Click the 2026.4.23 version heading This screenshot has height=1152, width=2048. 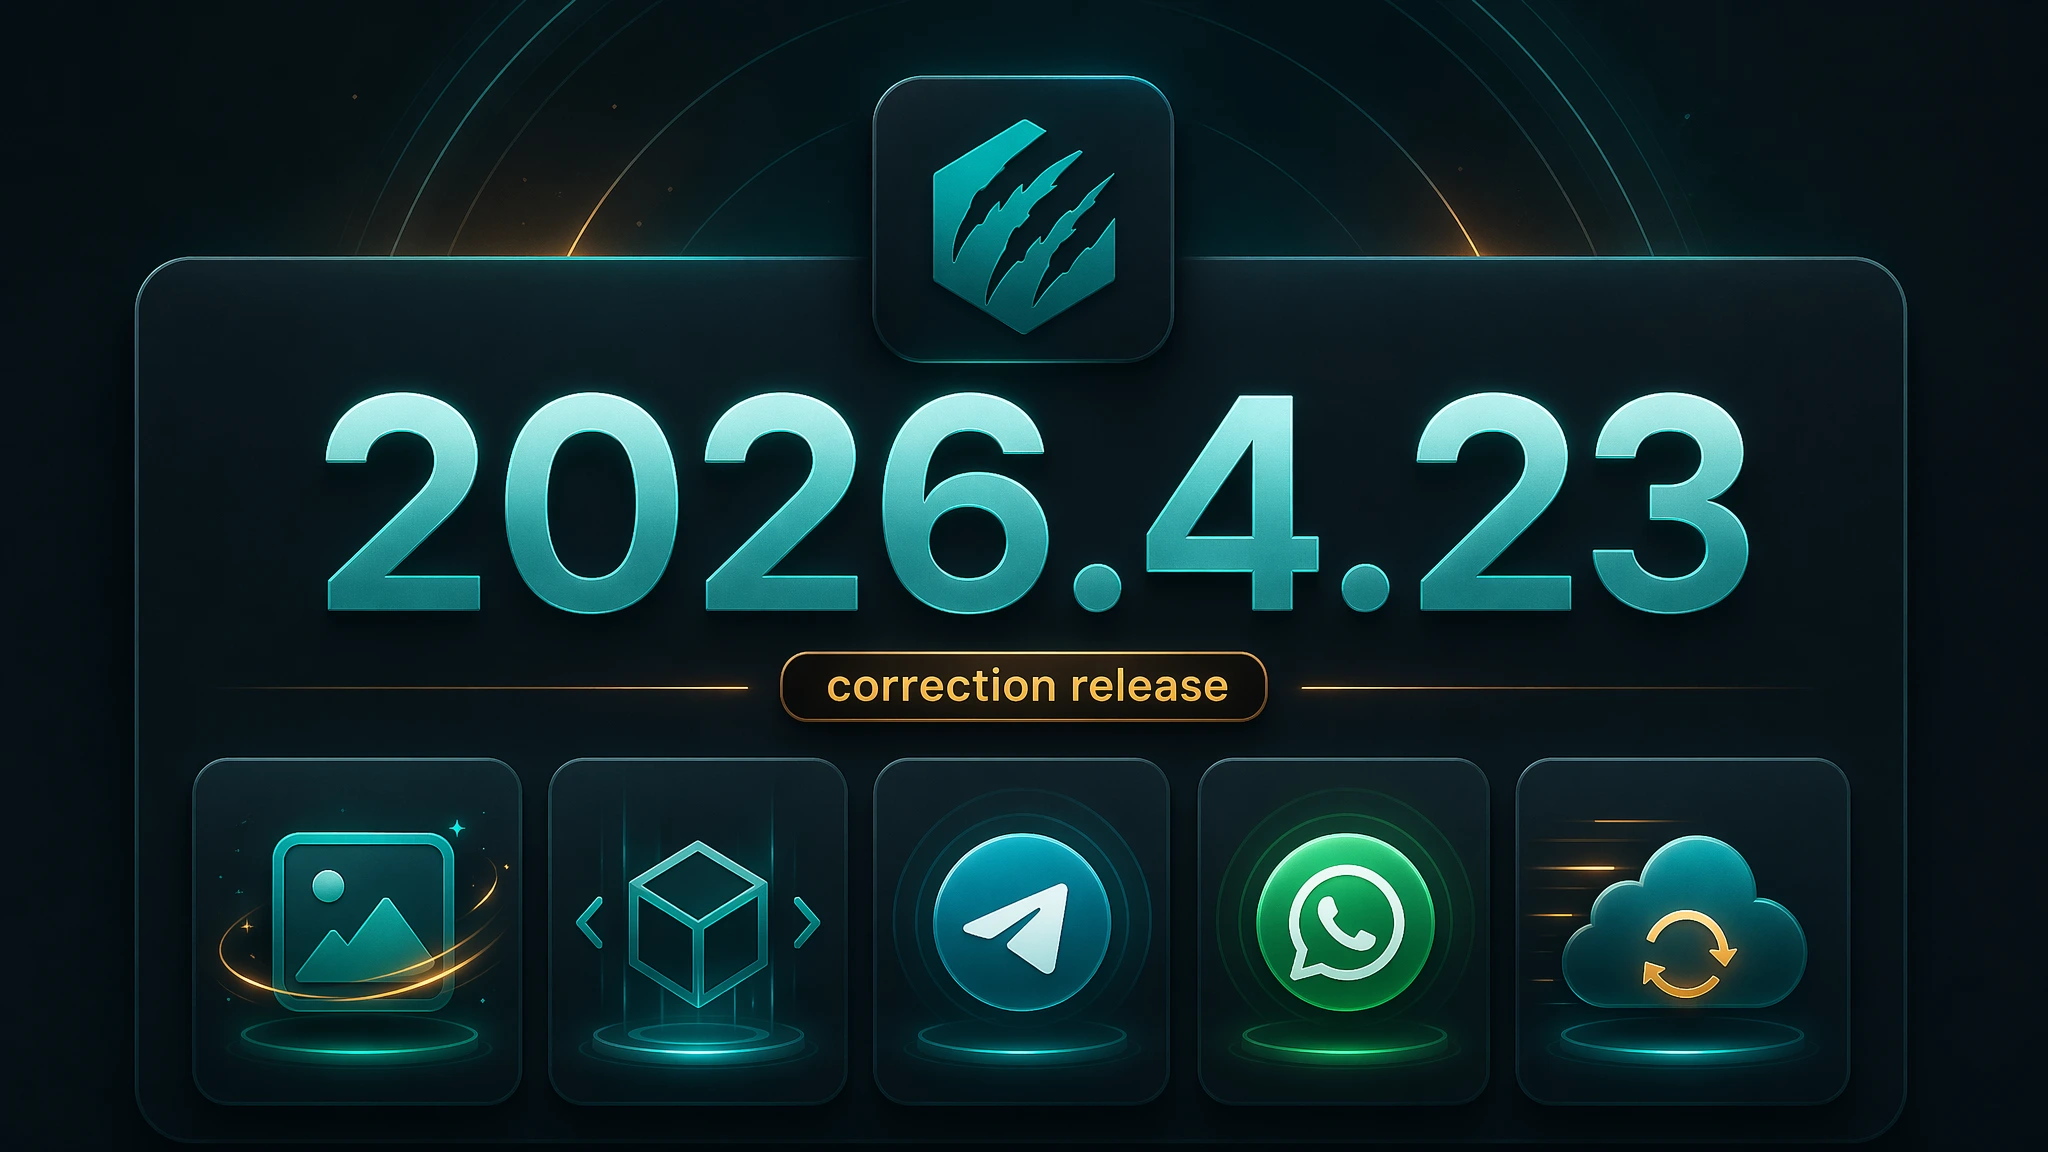[1037, 501]
